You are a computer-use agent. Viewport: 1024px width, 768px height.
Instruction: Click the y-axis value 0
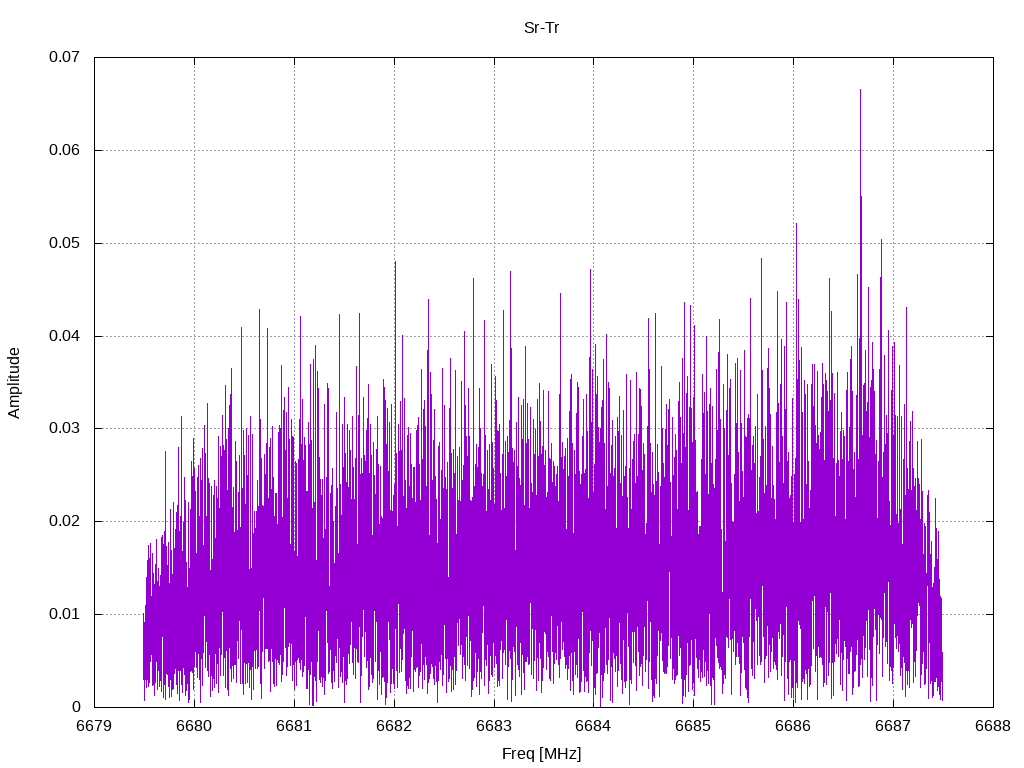[76, 707]
